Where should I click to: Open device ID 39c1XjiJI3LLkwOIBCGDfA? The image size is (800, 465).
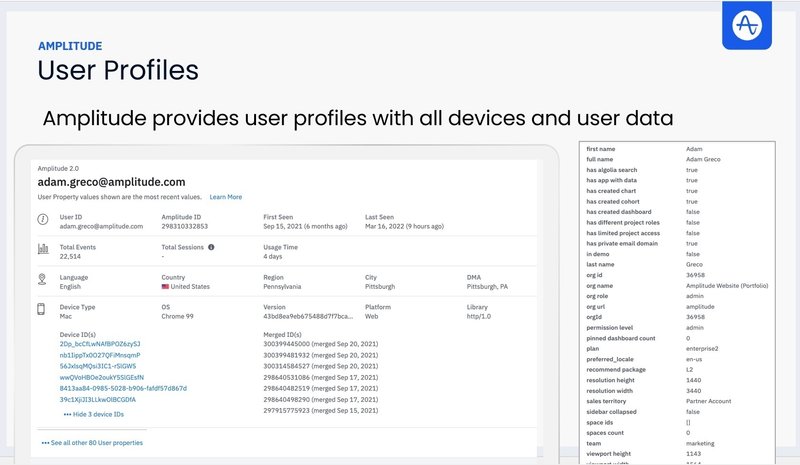(x=97, y=400)
